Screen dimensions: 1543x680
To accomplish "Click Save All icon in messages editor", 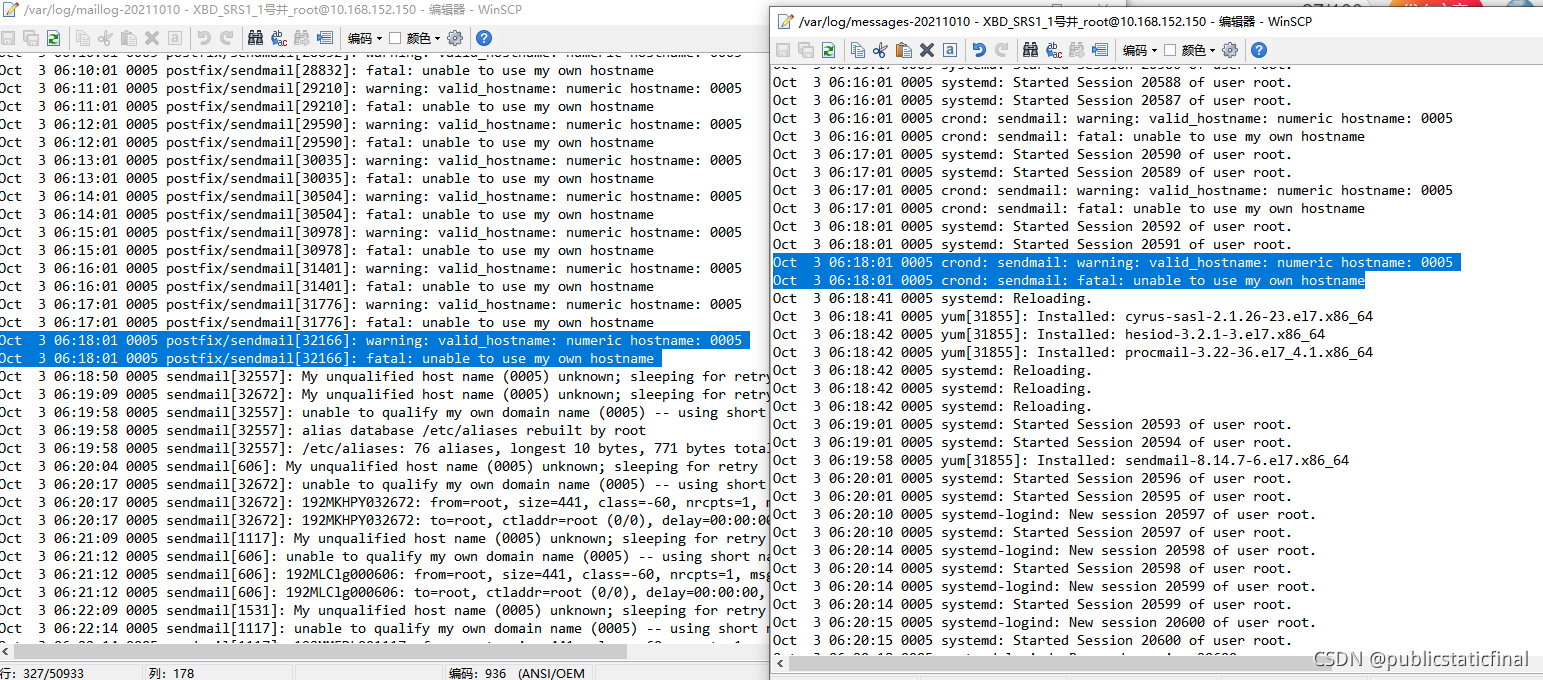I will (x=806, y=50).
